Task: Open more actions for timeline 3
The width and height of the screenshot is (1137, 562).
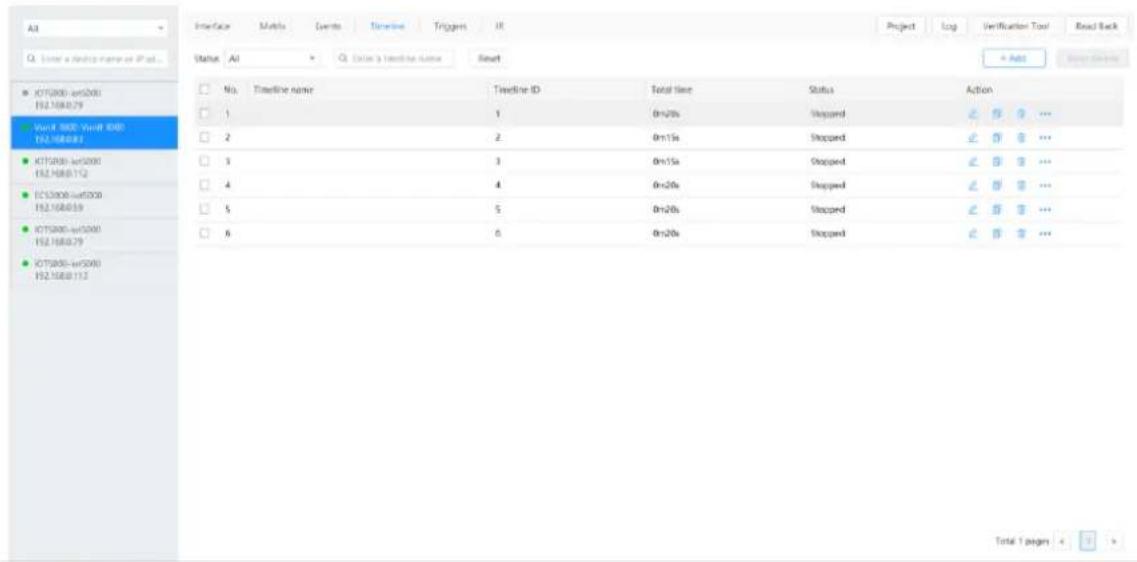Action: click(x=1045, y=162)
